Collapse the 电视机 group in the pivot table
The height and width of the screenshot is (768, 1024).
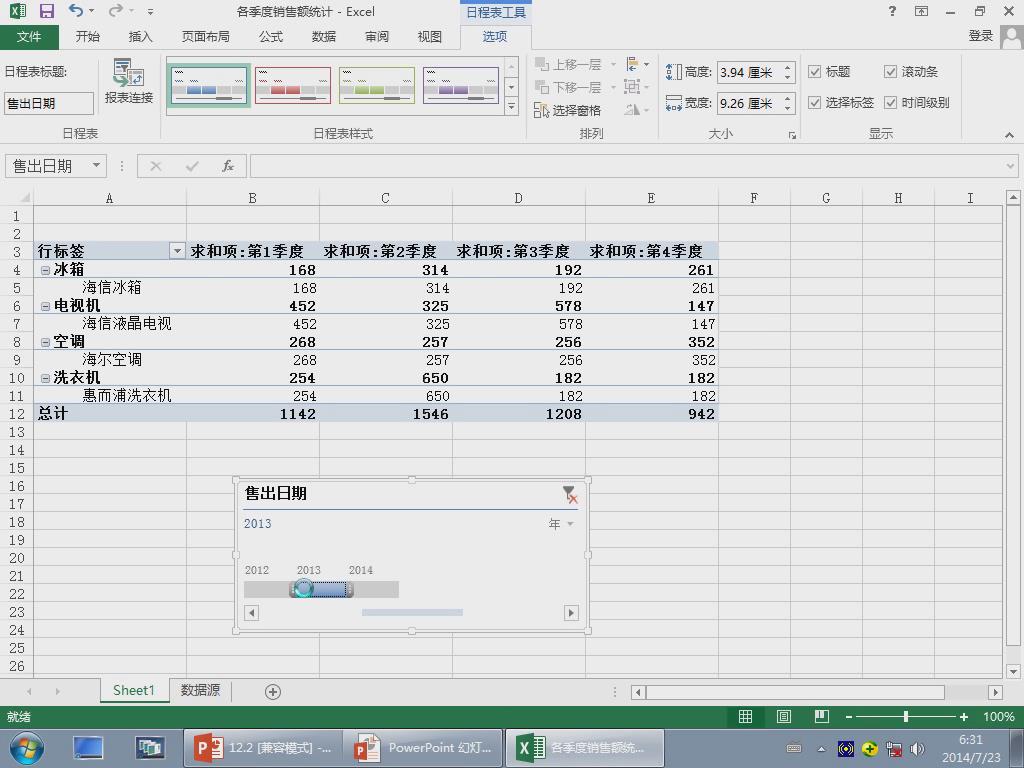(x=45, y=306)
